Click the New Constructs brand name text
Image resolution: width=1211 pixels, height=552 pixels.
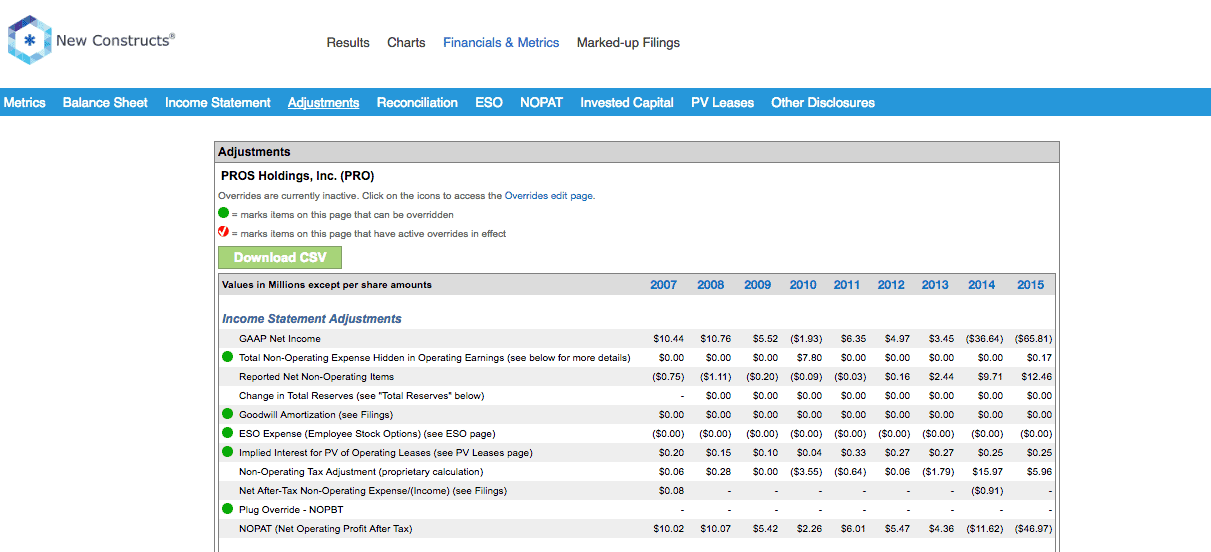(x=115, y=40)
